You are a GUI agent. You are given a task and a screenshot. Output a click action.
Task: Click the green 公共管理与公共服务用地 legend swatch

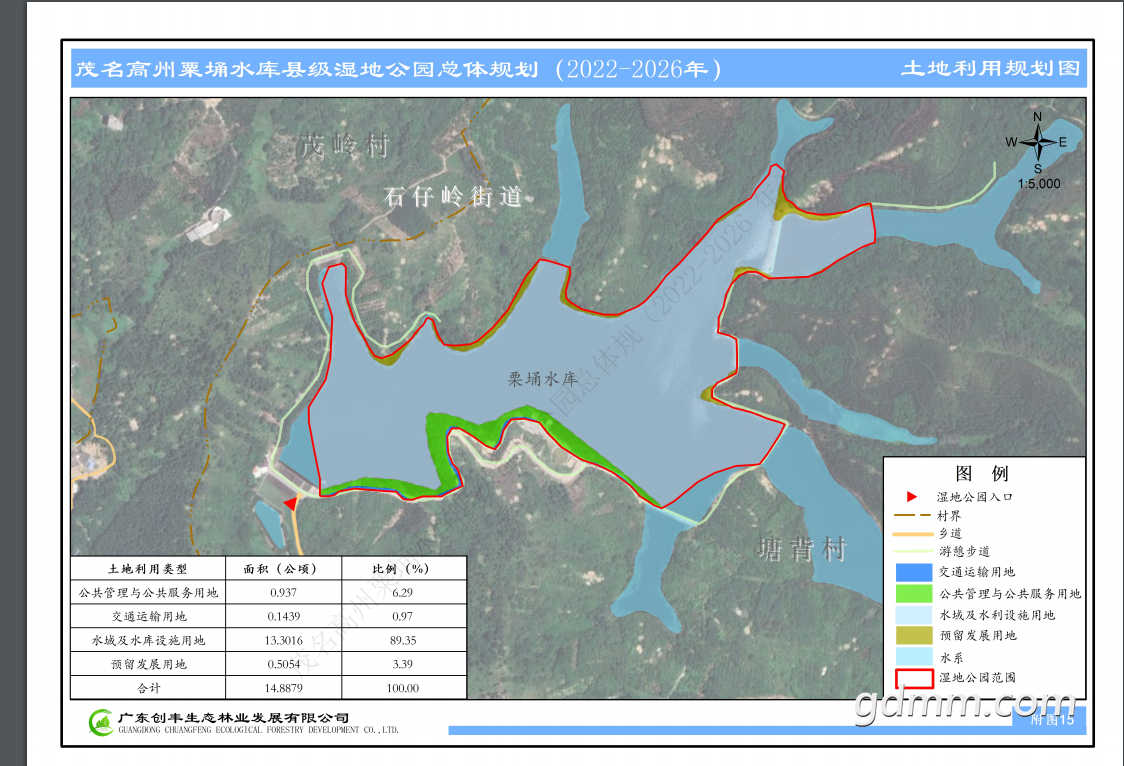914,593
